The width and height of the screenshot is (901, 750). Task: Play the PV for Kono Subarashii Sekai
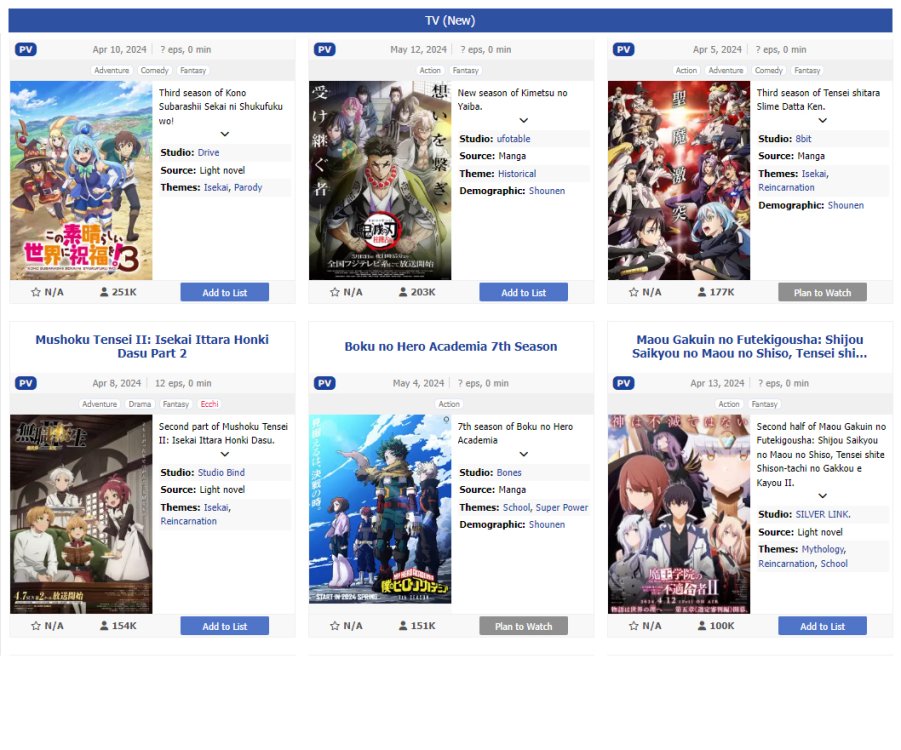tap(26, 49)
